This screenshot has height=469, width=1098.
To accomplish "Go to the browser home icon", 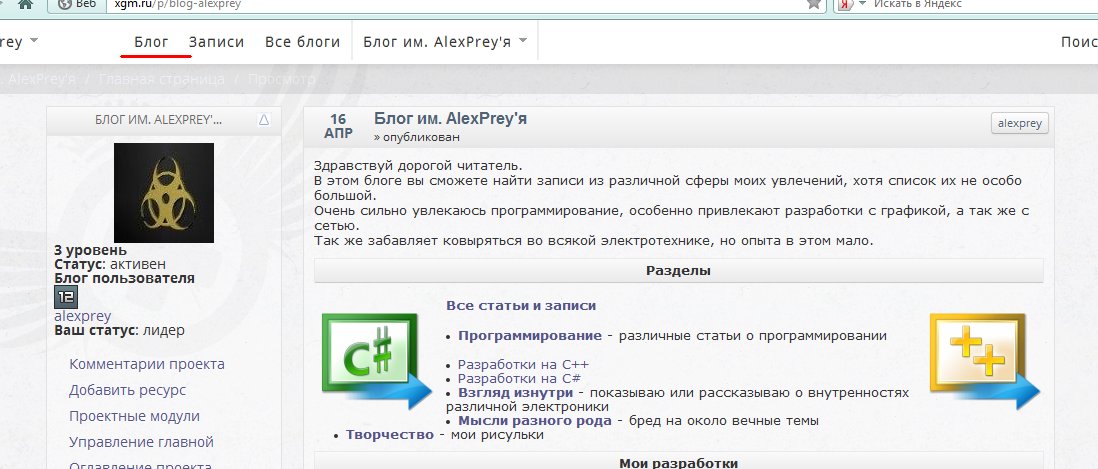I will [25, 4].
